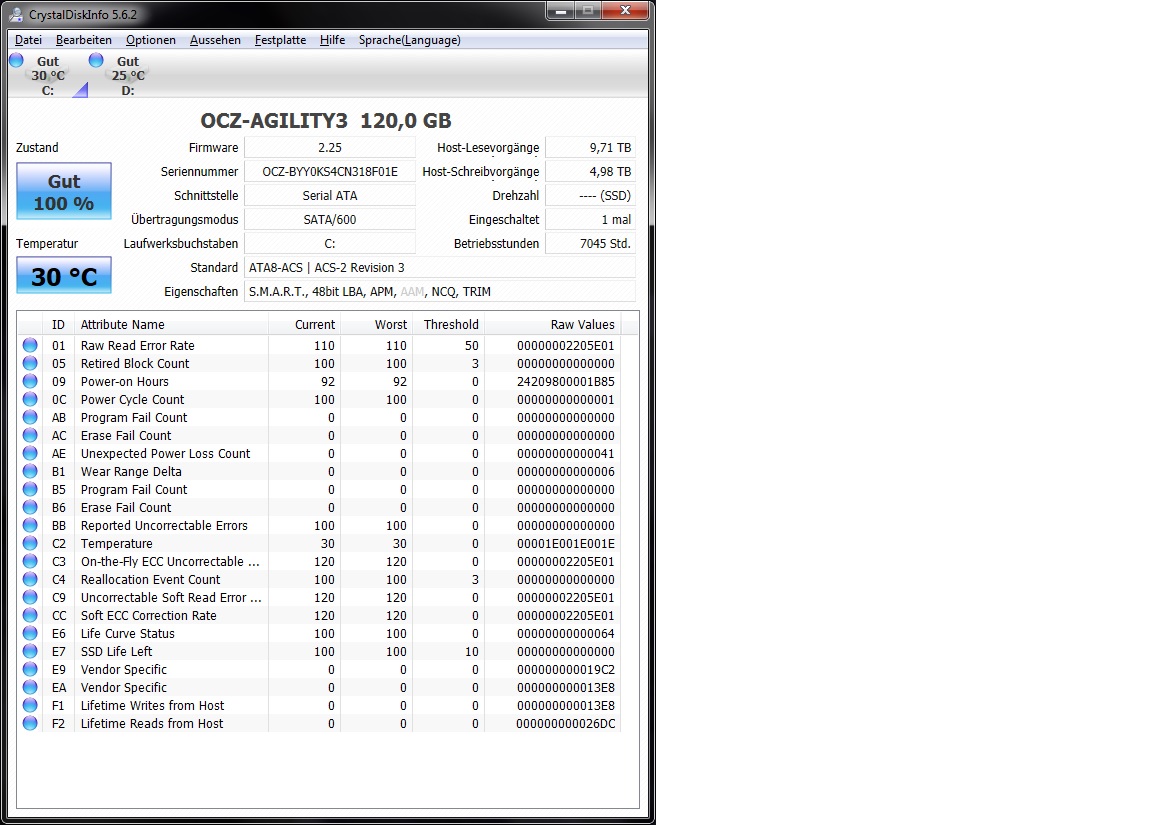Click status orb of Raw Read Error Rate
This screenshot has height=825, width=1152.
pyautogui.click(x=30, y=345)
